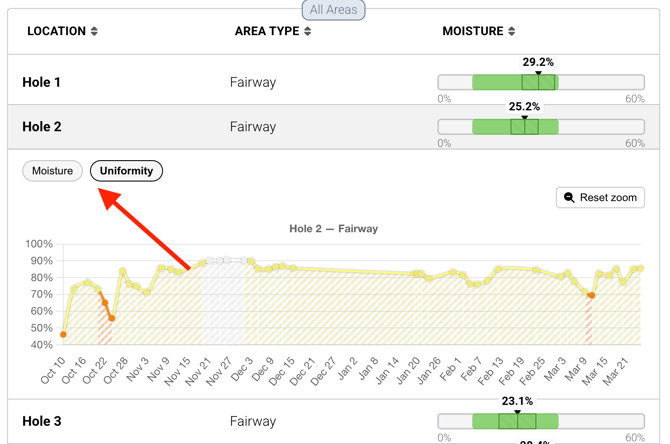Expand the Hole 3 row

tap(42, 421)
